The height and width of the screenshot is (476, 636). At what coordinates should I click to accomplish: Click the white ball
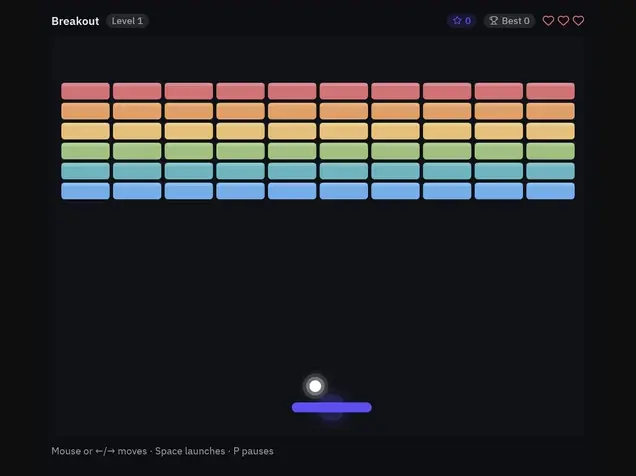coord(315,386)
